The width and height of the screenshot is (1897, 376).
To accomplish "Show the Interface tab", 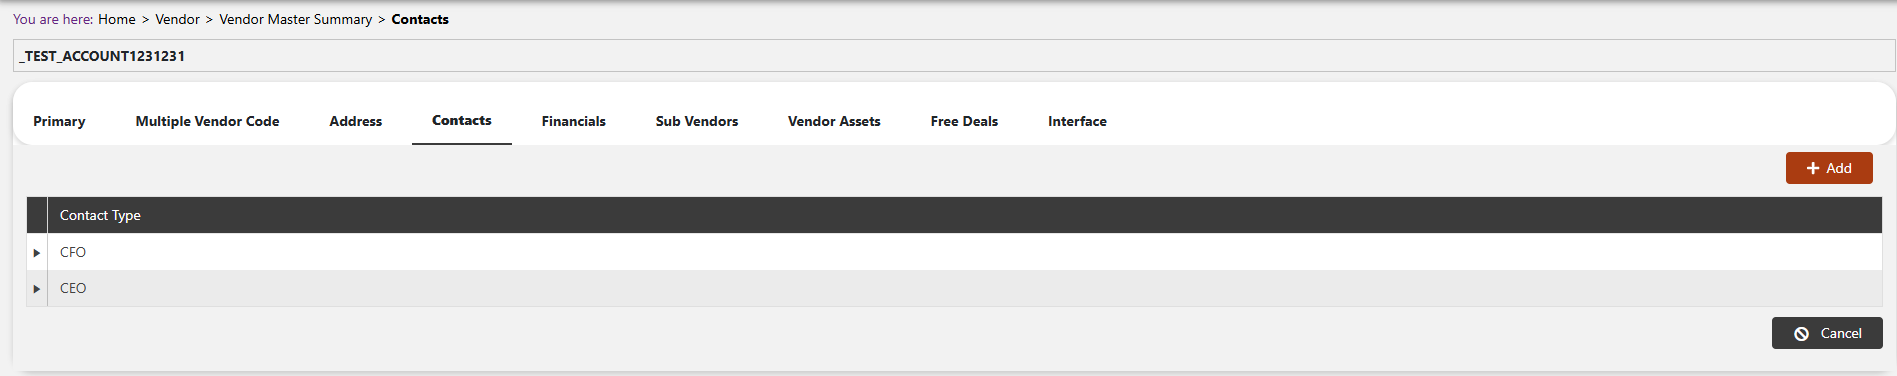I will tap(1077, 121).
